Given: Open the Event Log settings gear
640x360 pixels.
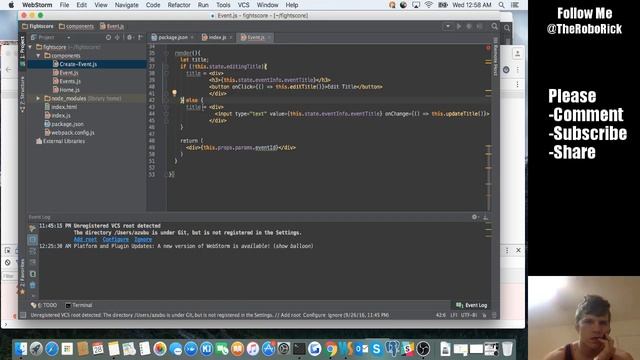Looking at the screenshot, I should click(474, 217).
